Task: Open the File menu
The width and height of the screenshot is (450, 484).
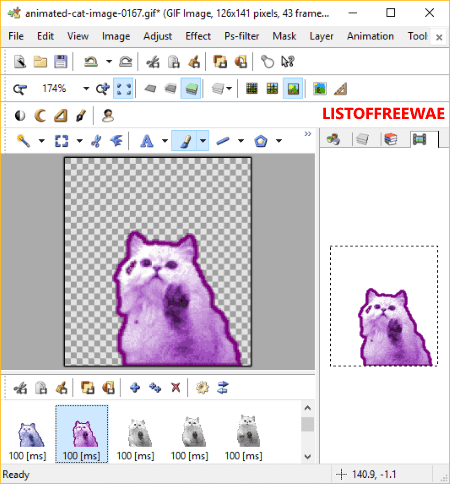Action: click(x=16, y=36)
